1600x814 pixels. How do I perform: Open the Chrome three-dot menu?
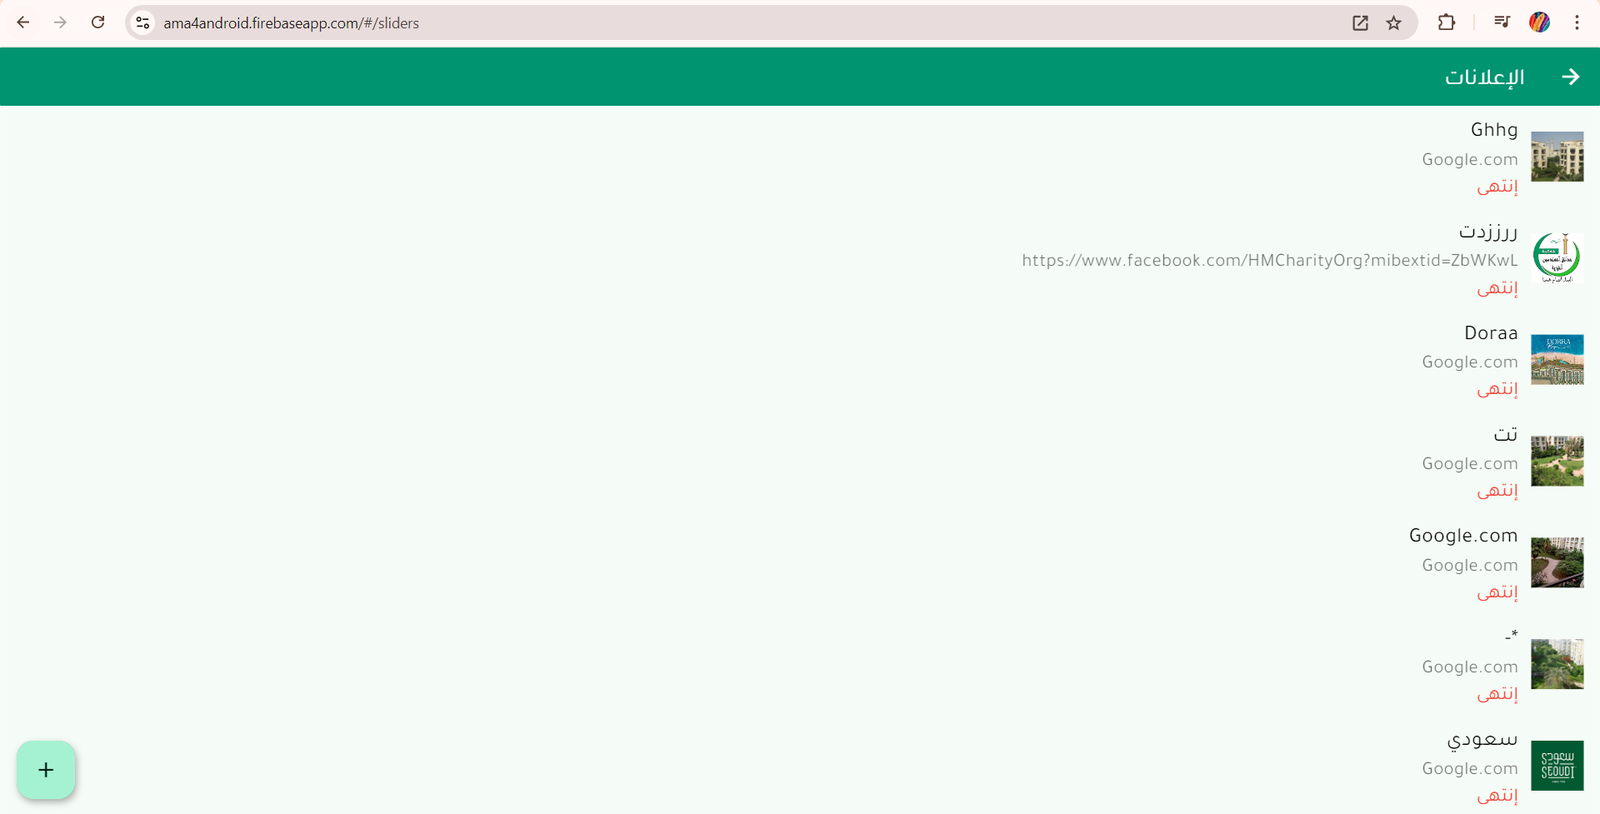1577,22
